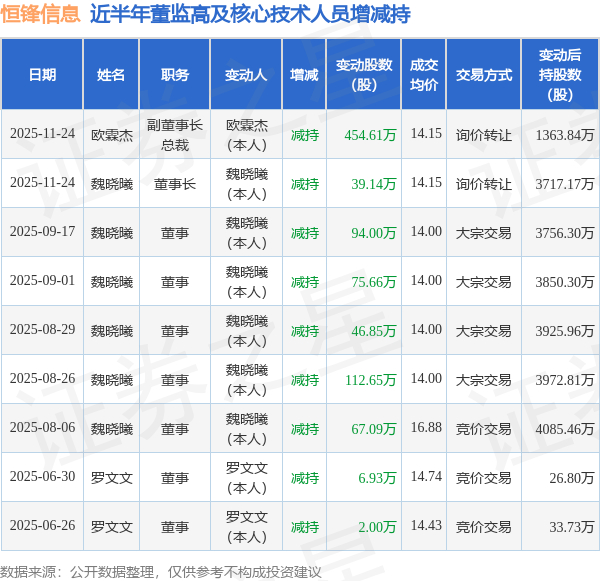The height and width of the screenshot is (581, 600).
Task: Click the 75.66万 share change value
Action: coord(373,282)
